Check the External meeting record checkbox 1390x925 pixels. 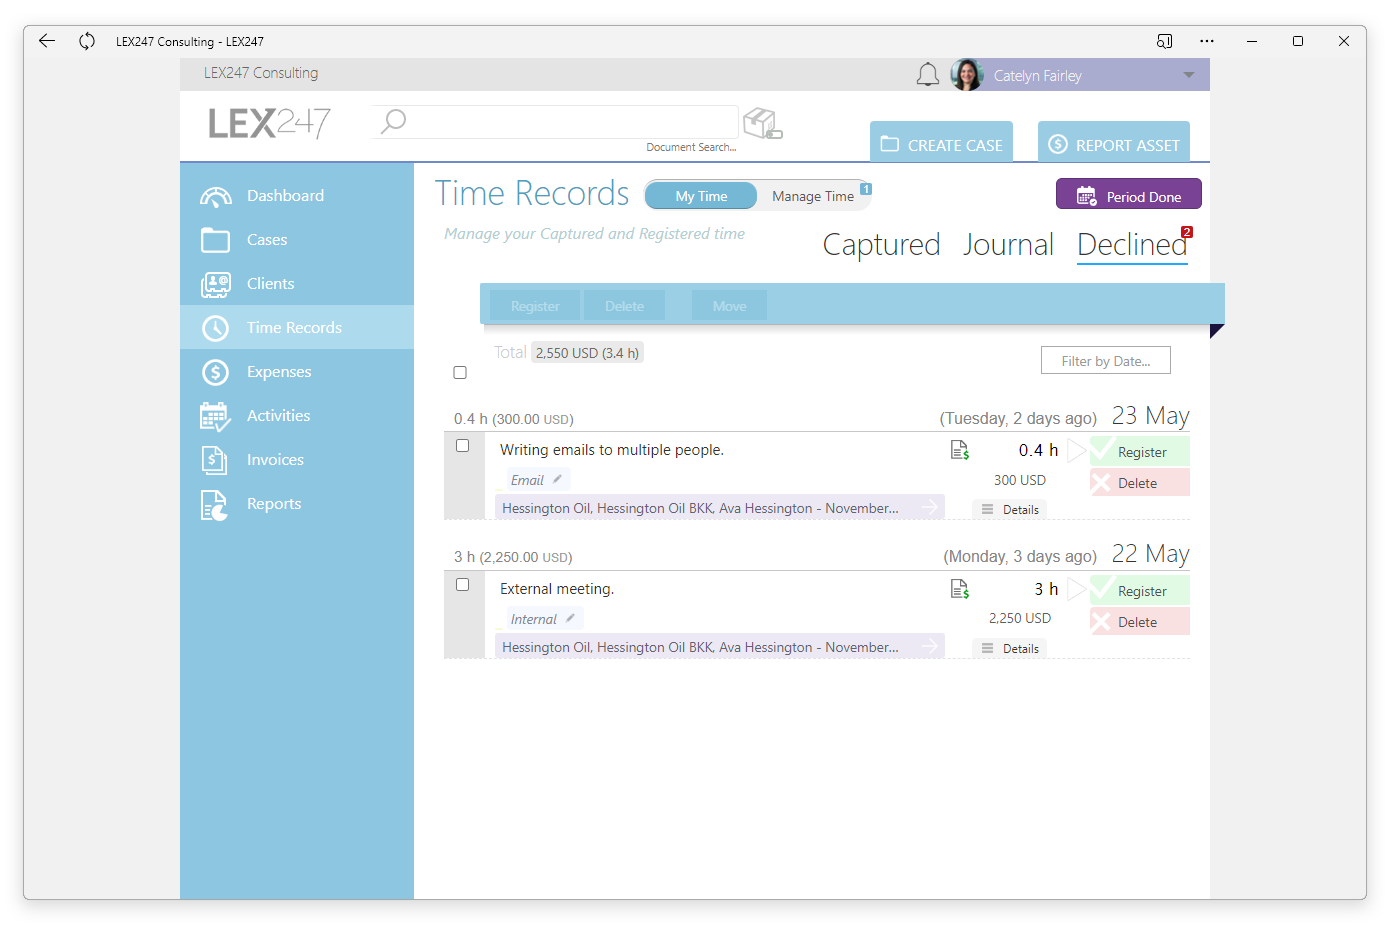click(x=462, y=585)
